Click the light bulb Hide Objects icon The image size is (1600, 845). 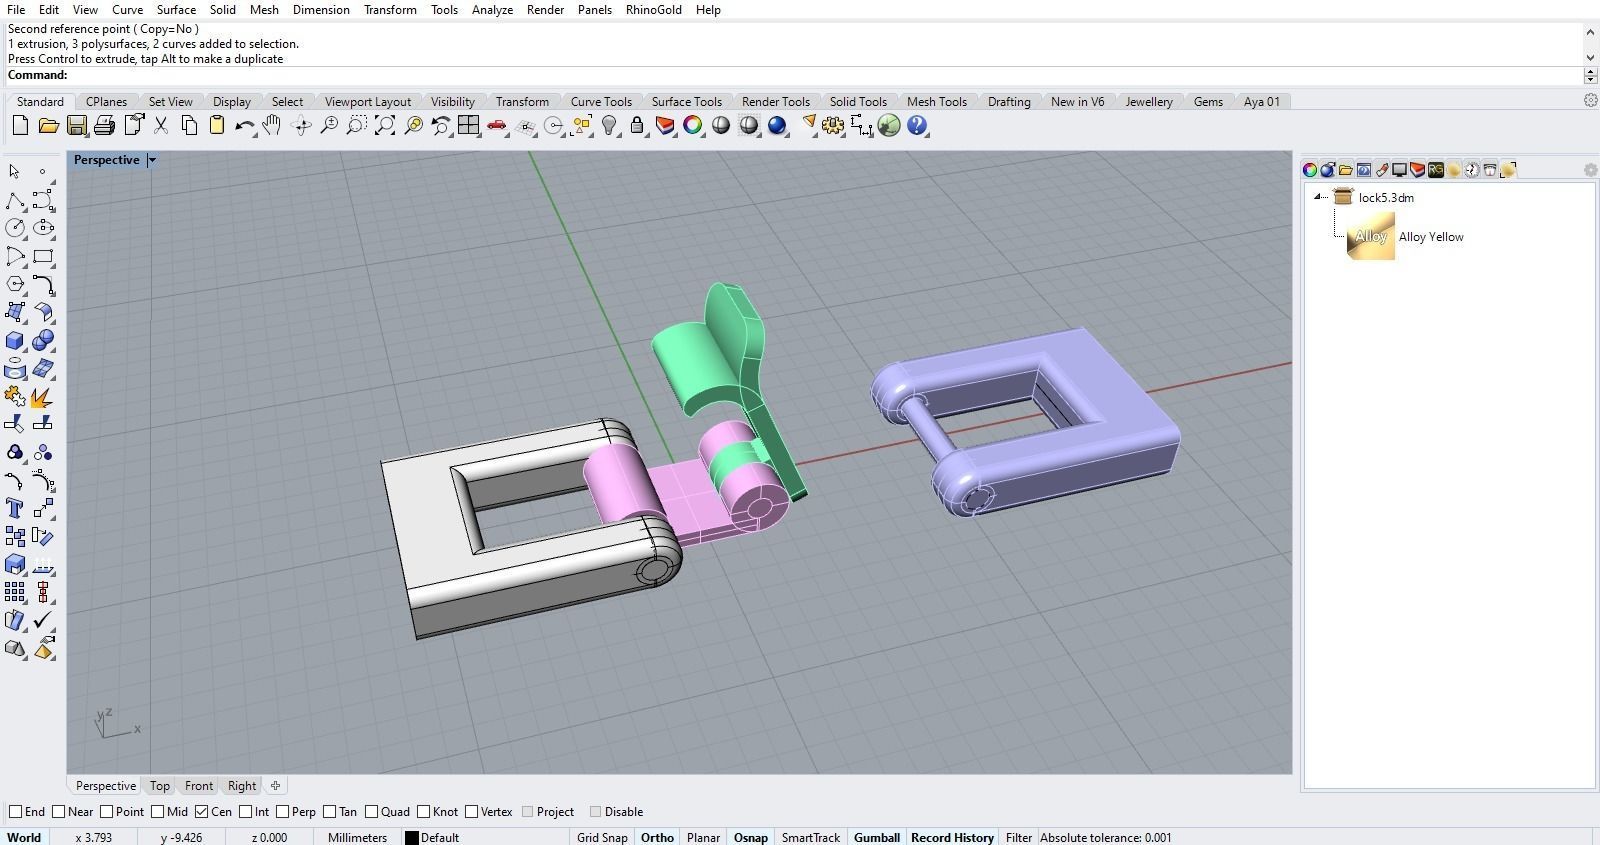click(609, 125)
